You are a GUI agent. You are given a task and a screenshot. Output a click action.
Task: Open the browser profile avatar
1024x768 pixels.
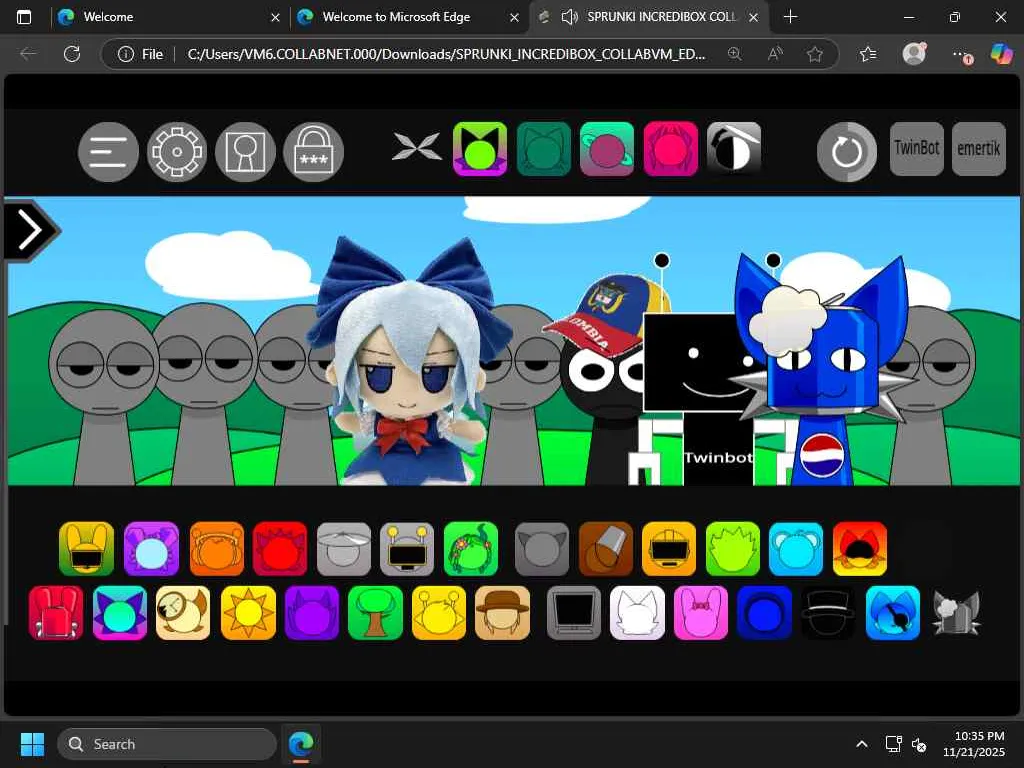(914, 54)
